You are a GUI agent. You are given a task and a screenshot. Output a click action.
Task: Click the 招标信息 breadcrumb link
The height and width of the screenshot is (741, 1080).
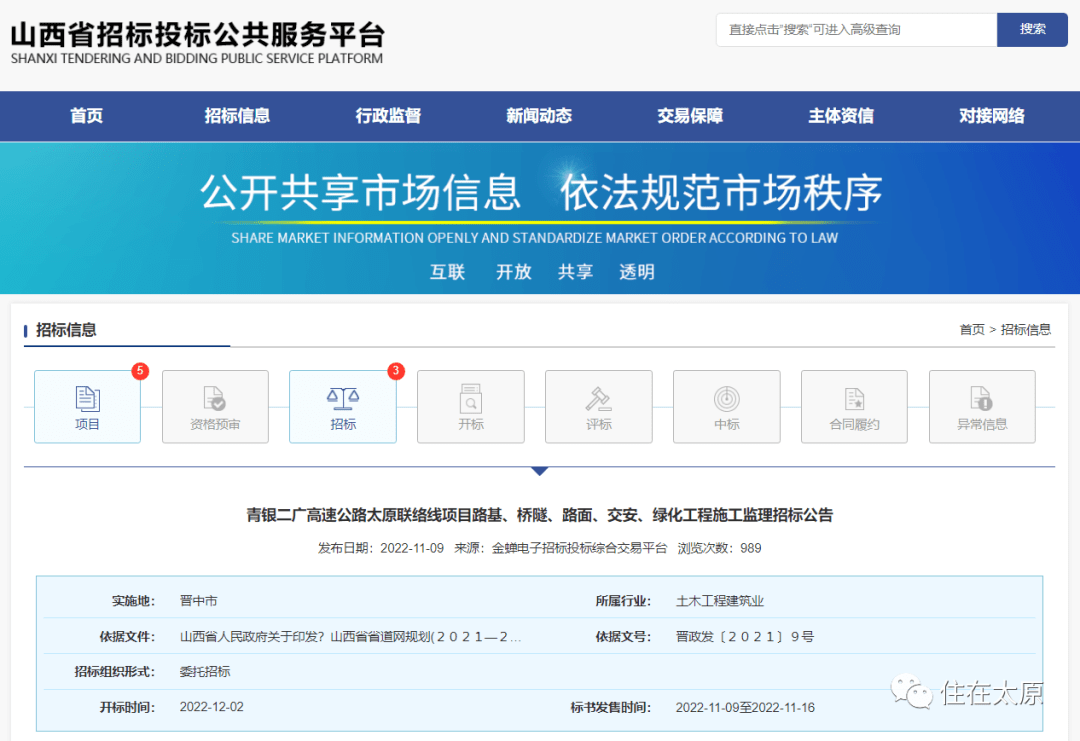[x=1026, y=330]
